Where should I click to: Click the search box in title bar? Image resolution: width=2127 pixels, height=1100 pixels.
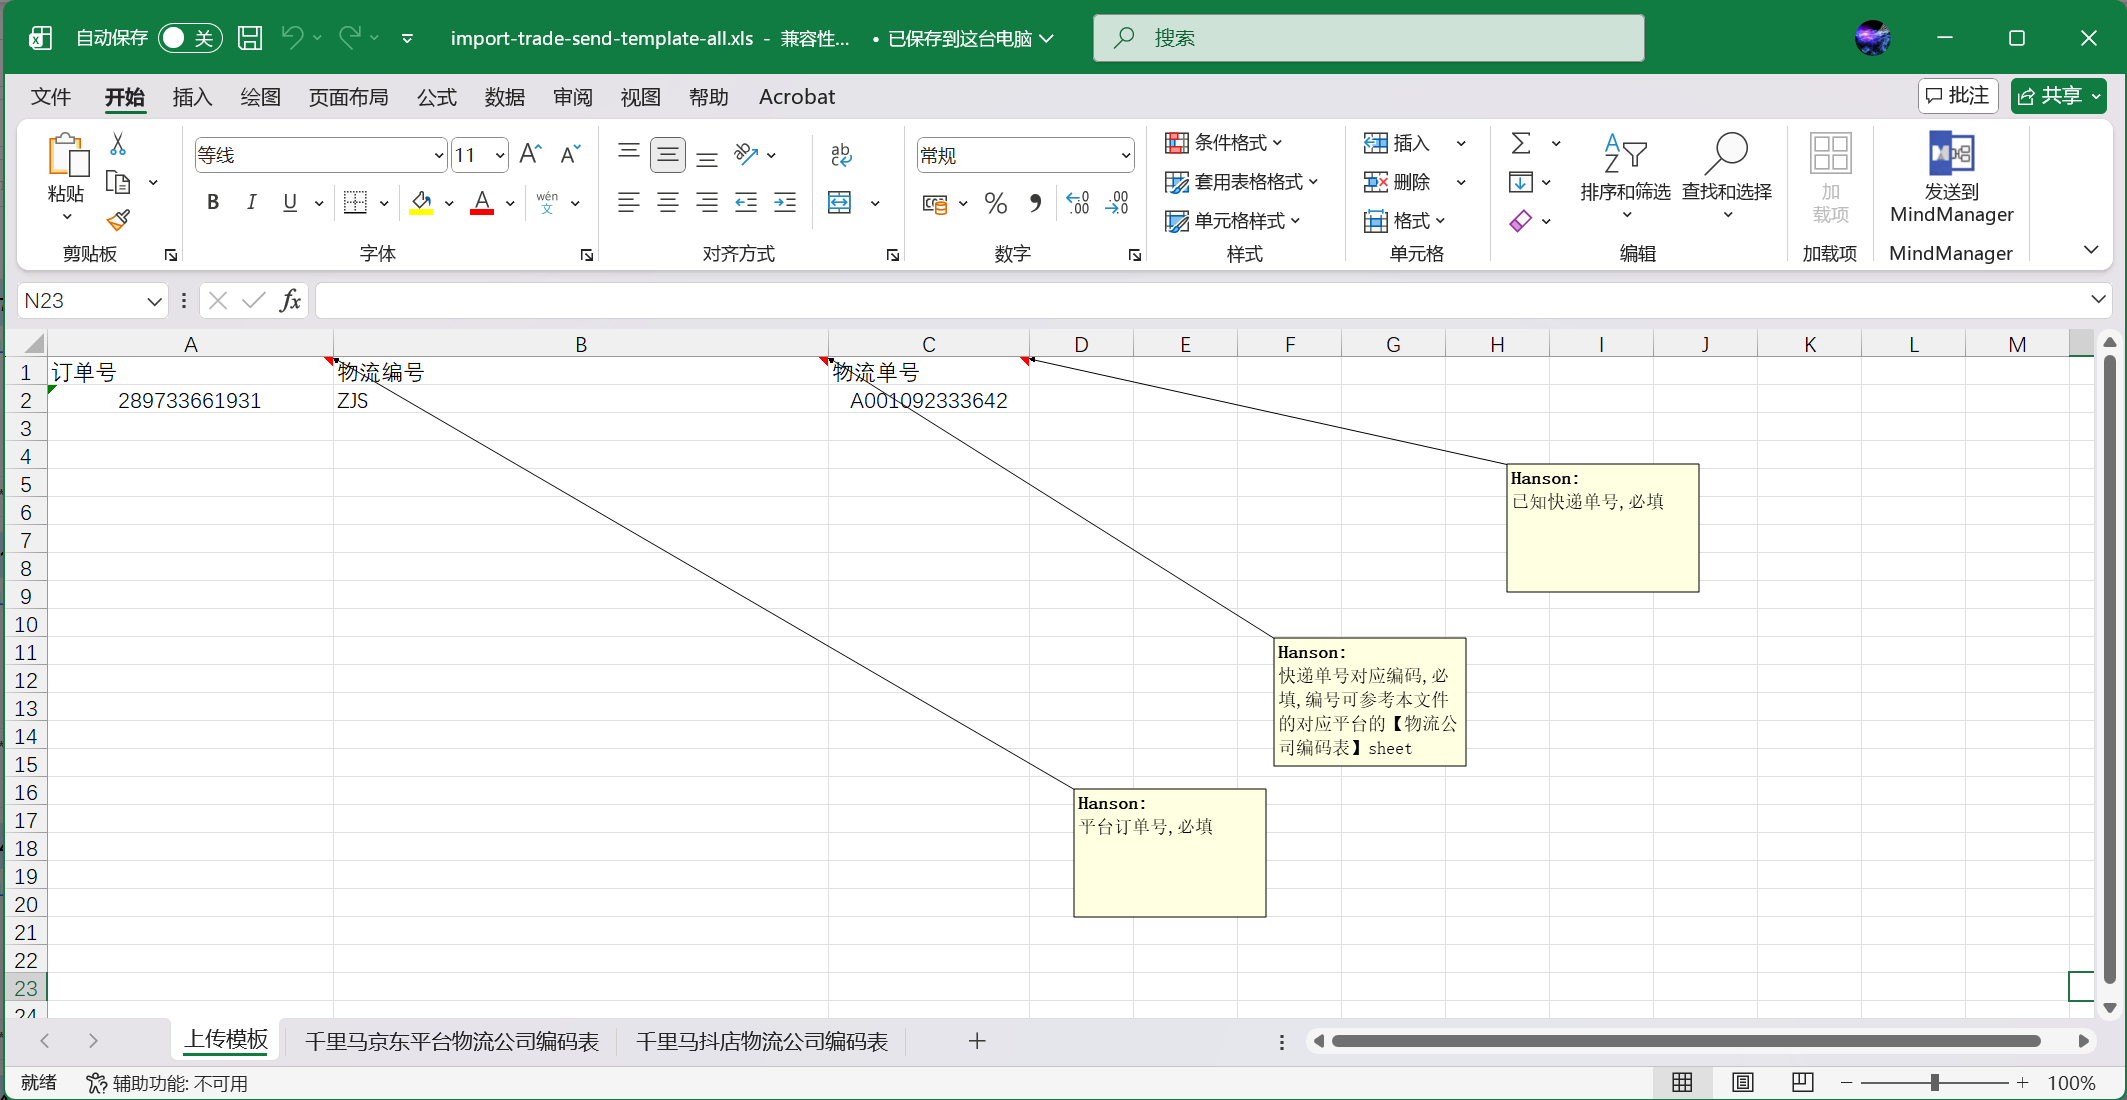tap(1368, 38)
